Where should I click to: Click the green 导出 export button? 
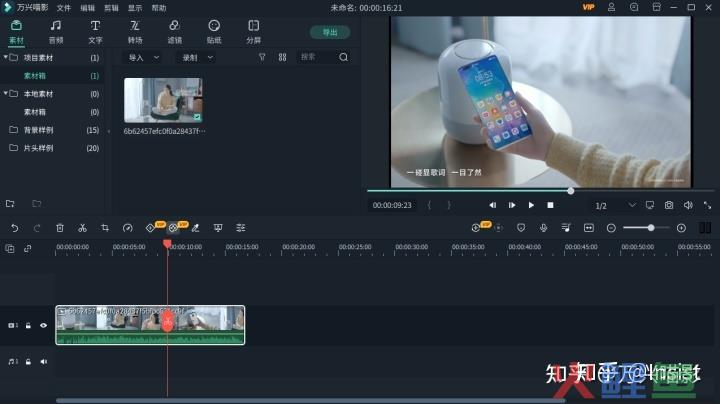click(330, 32)
